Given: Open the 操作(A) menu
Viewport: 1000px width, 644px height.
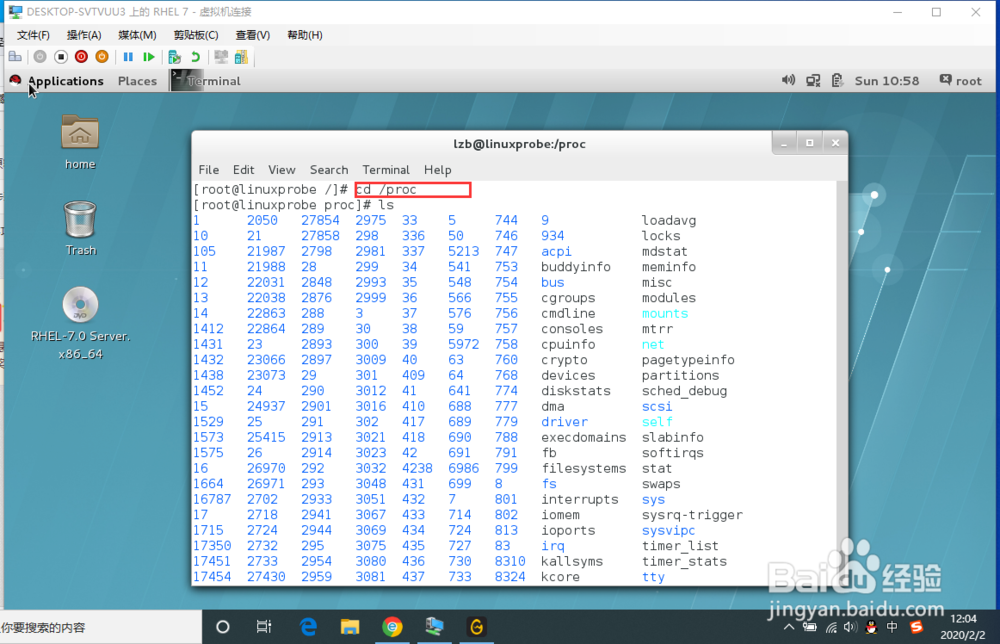Looking at the screenshot, I should pyautogui.click(x=84, y=35).
